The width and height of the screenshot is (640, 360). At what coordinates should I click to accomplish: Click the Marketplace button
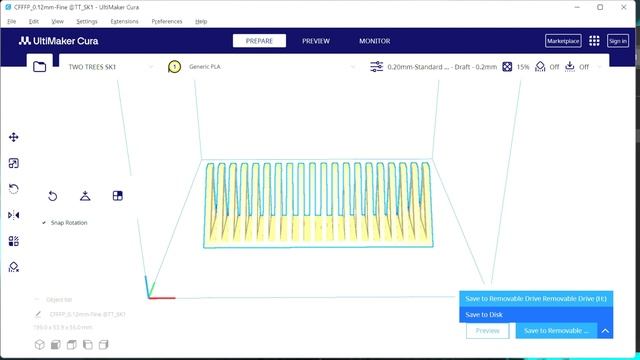point(563,41)
